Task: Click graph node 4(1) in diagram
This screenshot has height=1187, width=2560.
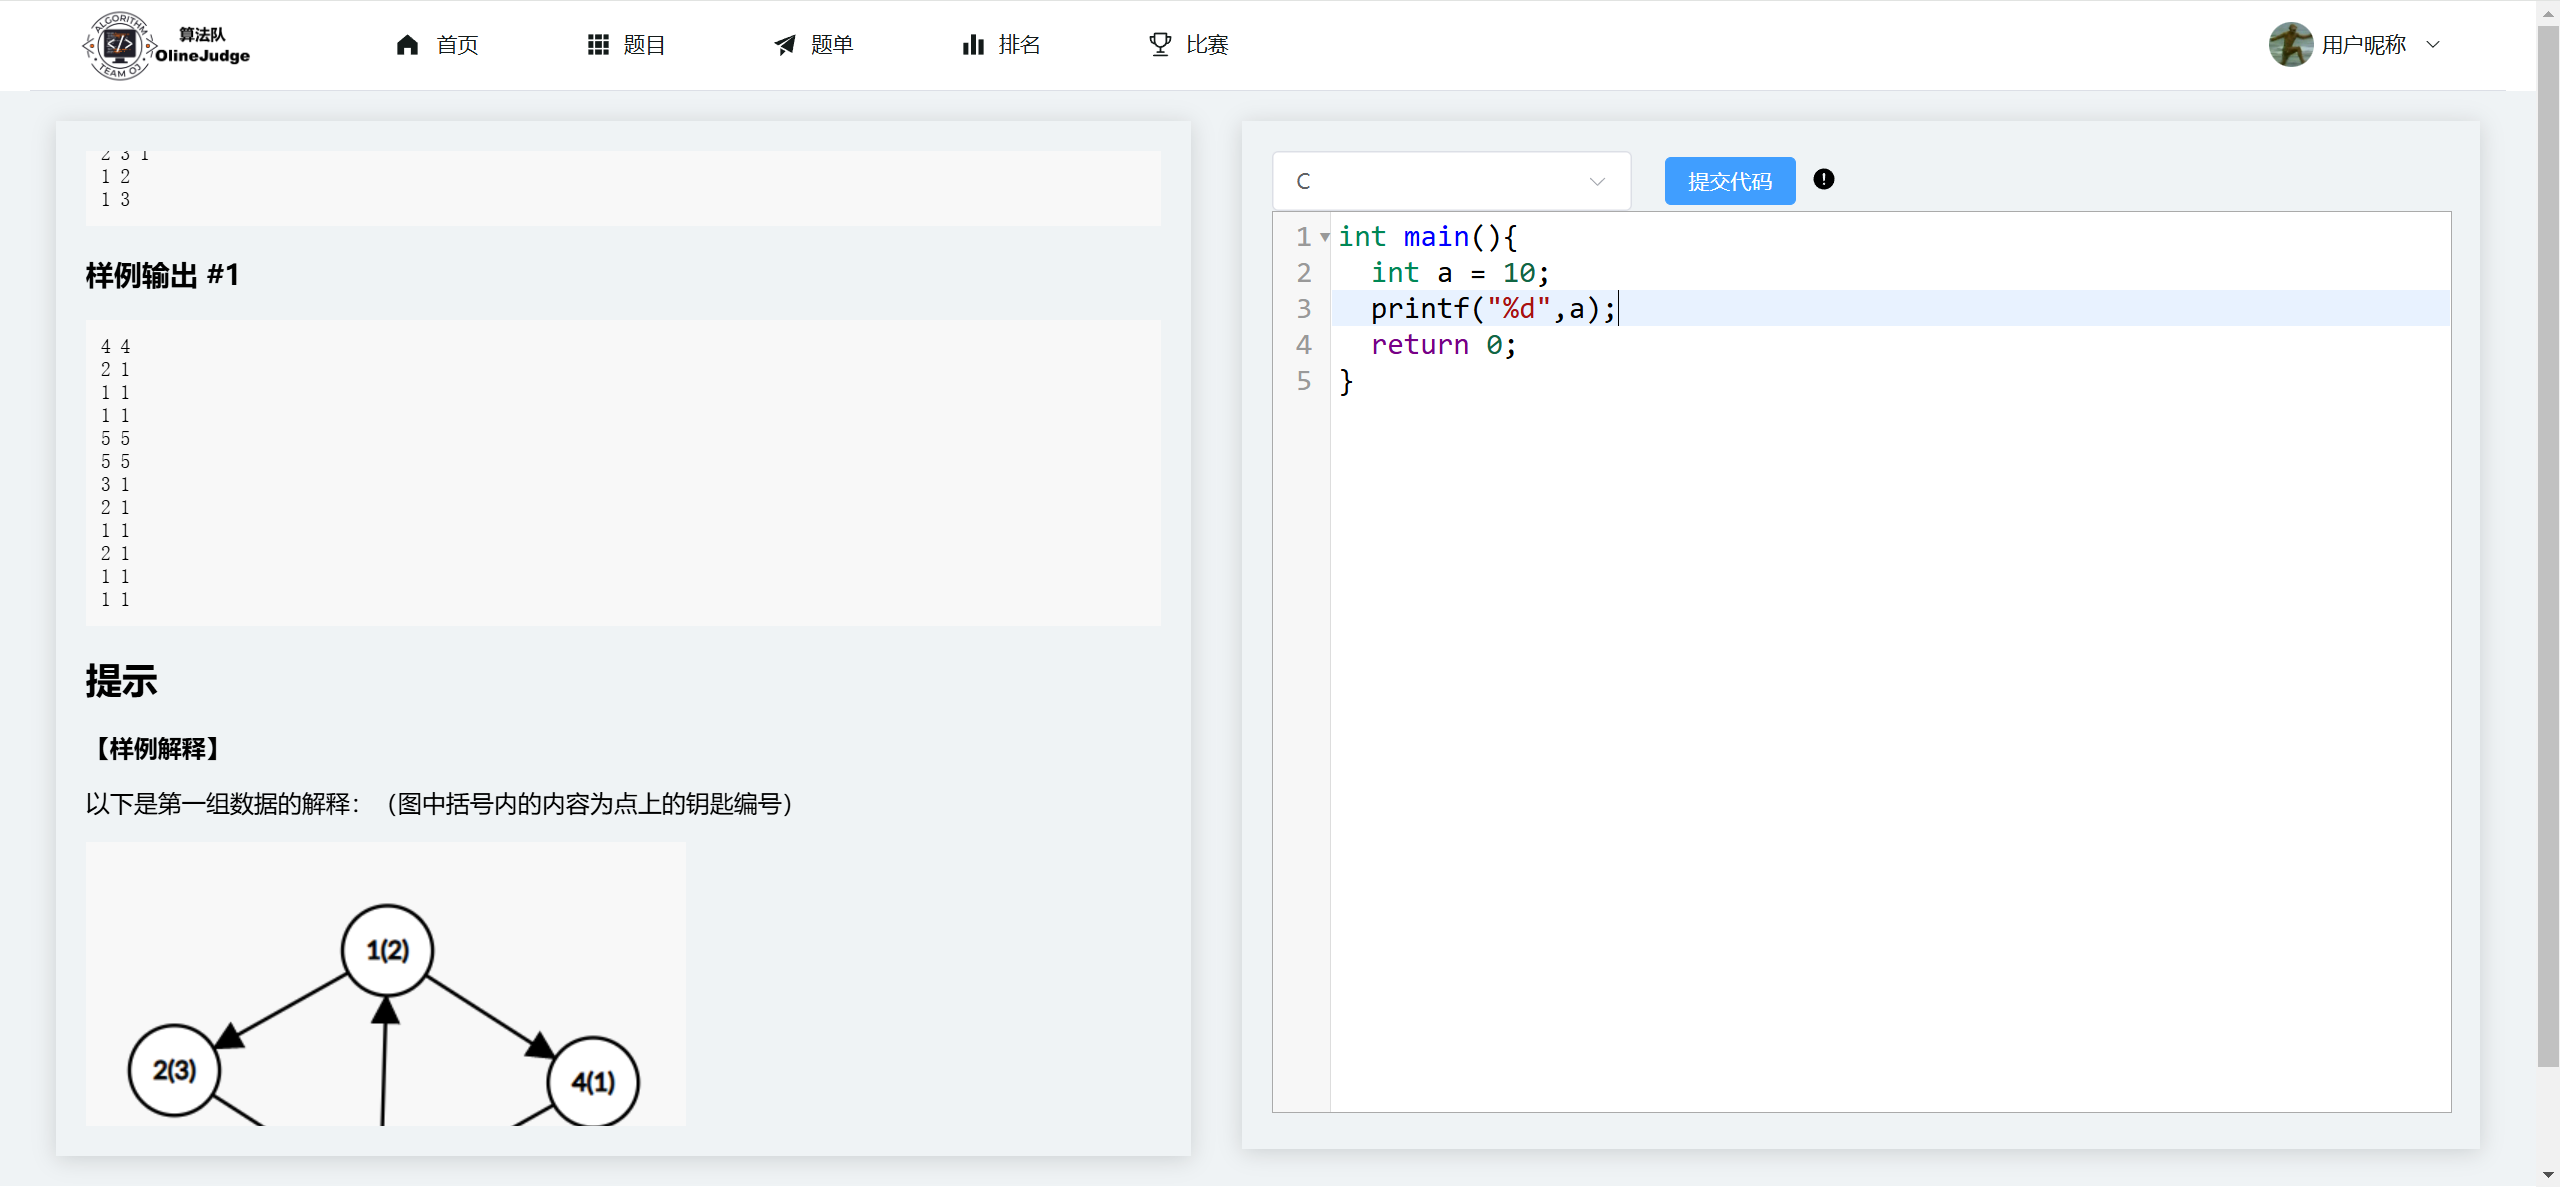Action: [593, 1081]
